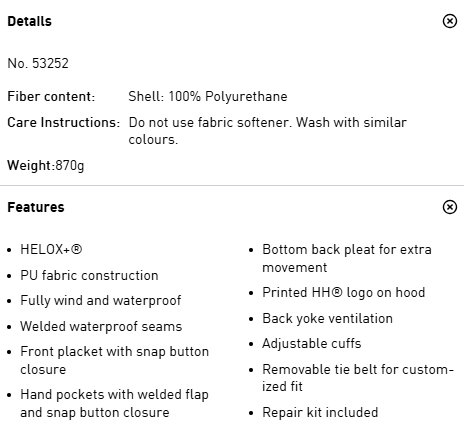The height and width of the screenshot is (433, 464).
Task: Collapse the Details section with circled X icon
Action: click(450, 21)
